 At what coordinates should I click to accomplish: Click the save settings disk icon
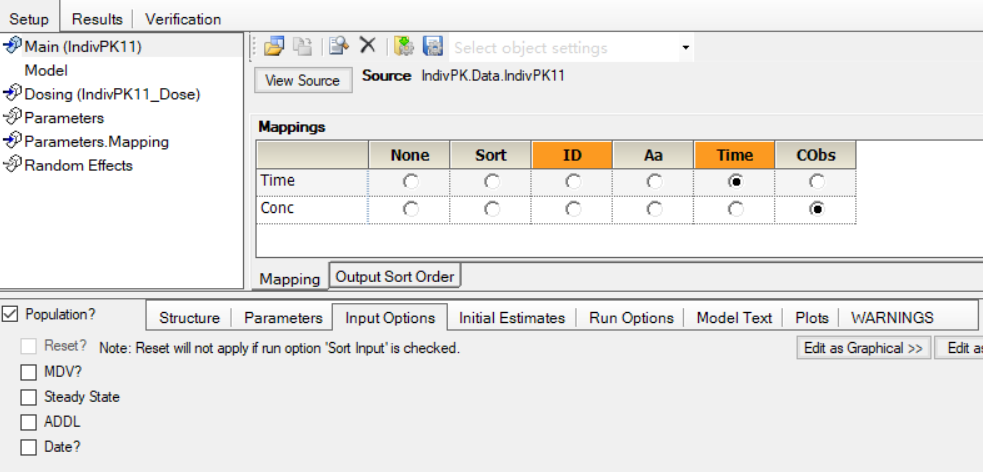[433, 46]
